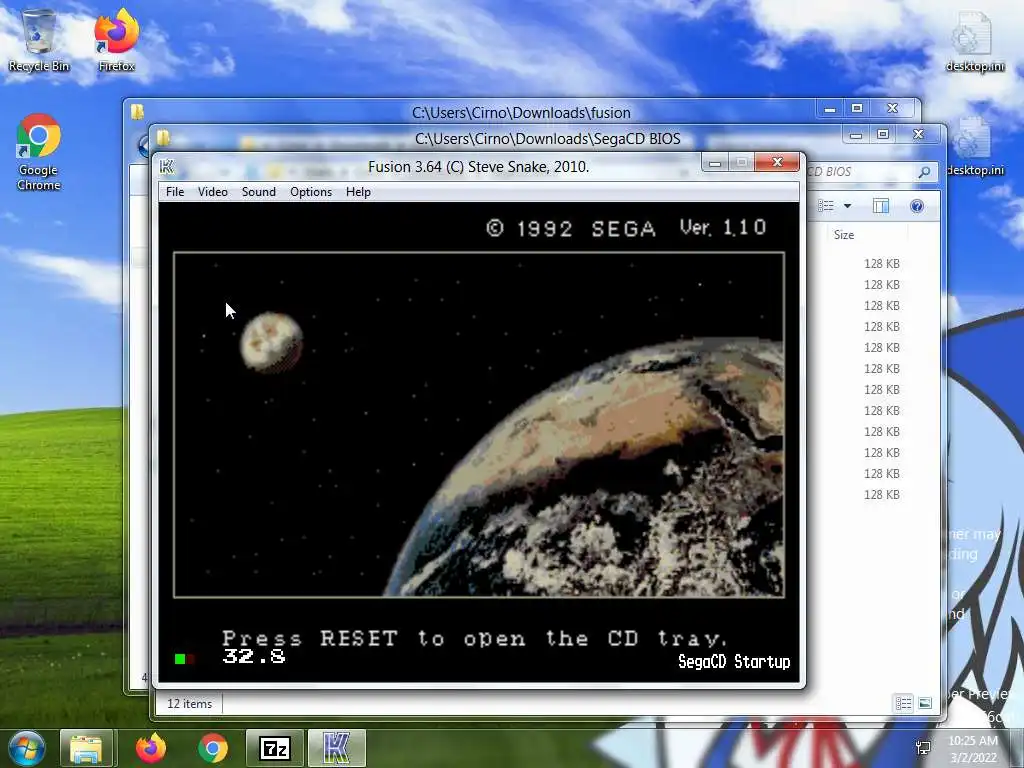Switch to details view in status bar

tap(904, 703)
